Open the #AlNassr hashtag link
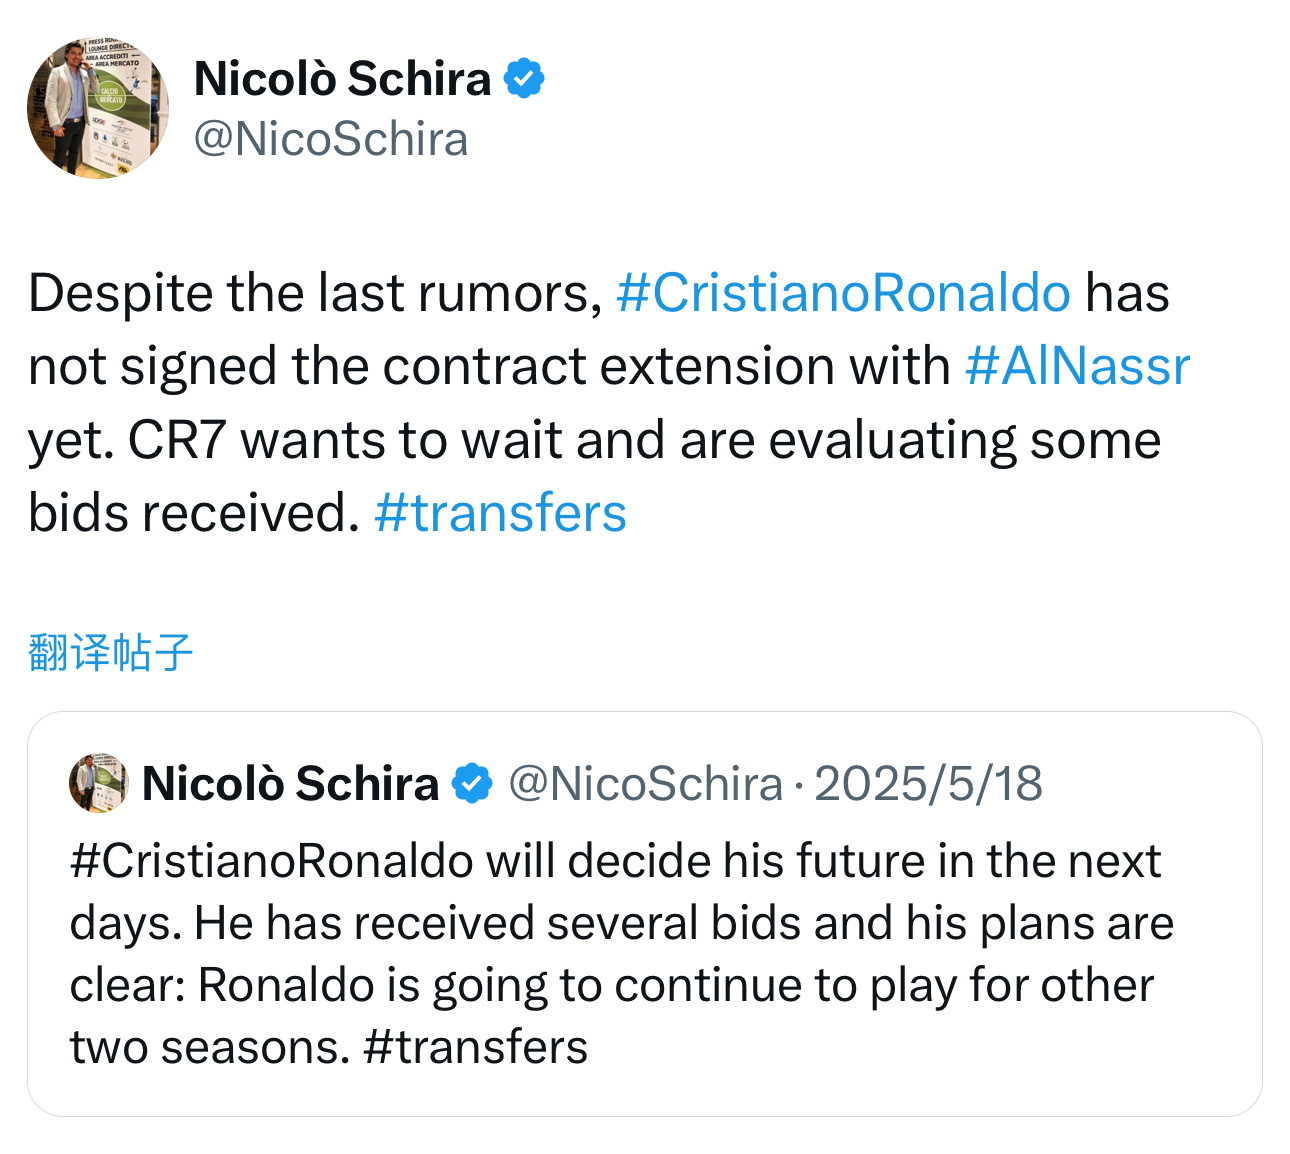The image size is (1290, 1154). pyautogui.click(x=1077, y=366)
